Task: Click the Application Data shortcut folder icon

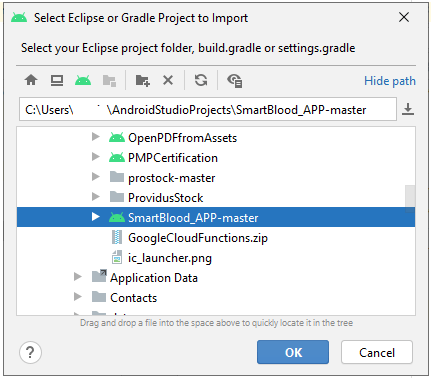Action: pyautogui.click(x=99, y=277)
